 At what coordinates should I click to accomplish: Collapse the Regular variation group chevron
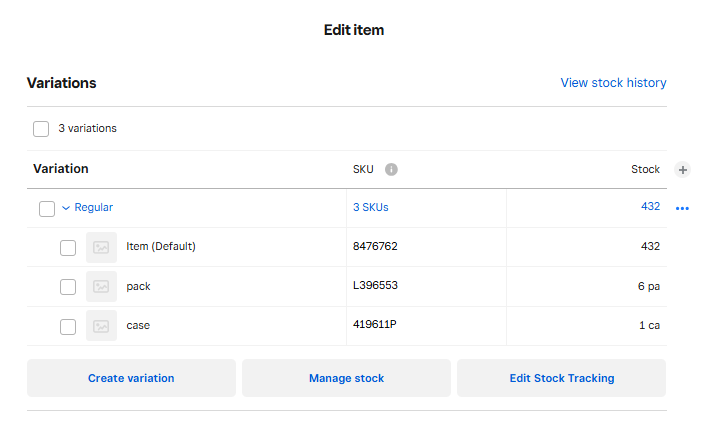pos(66,208)
